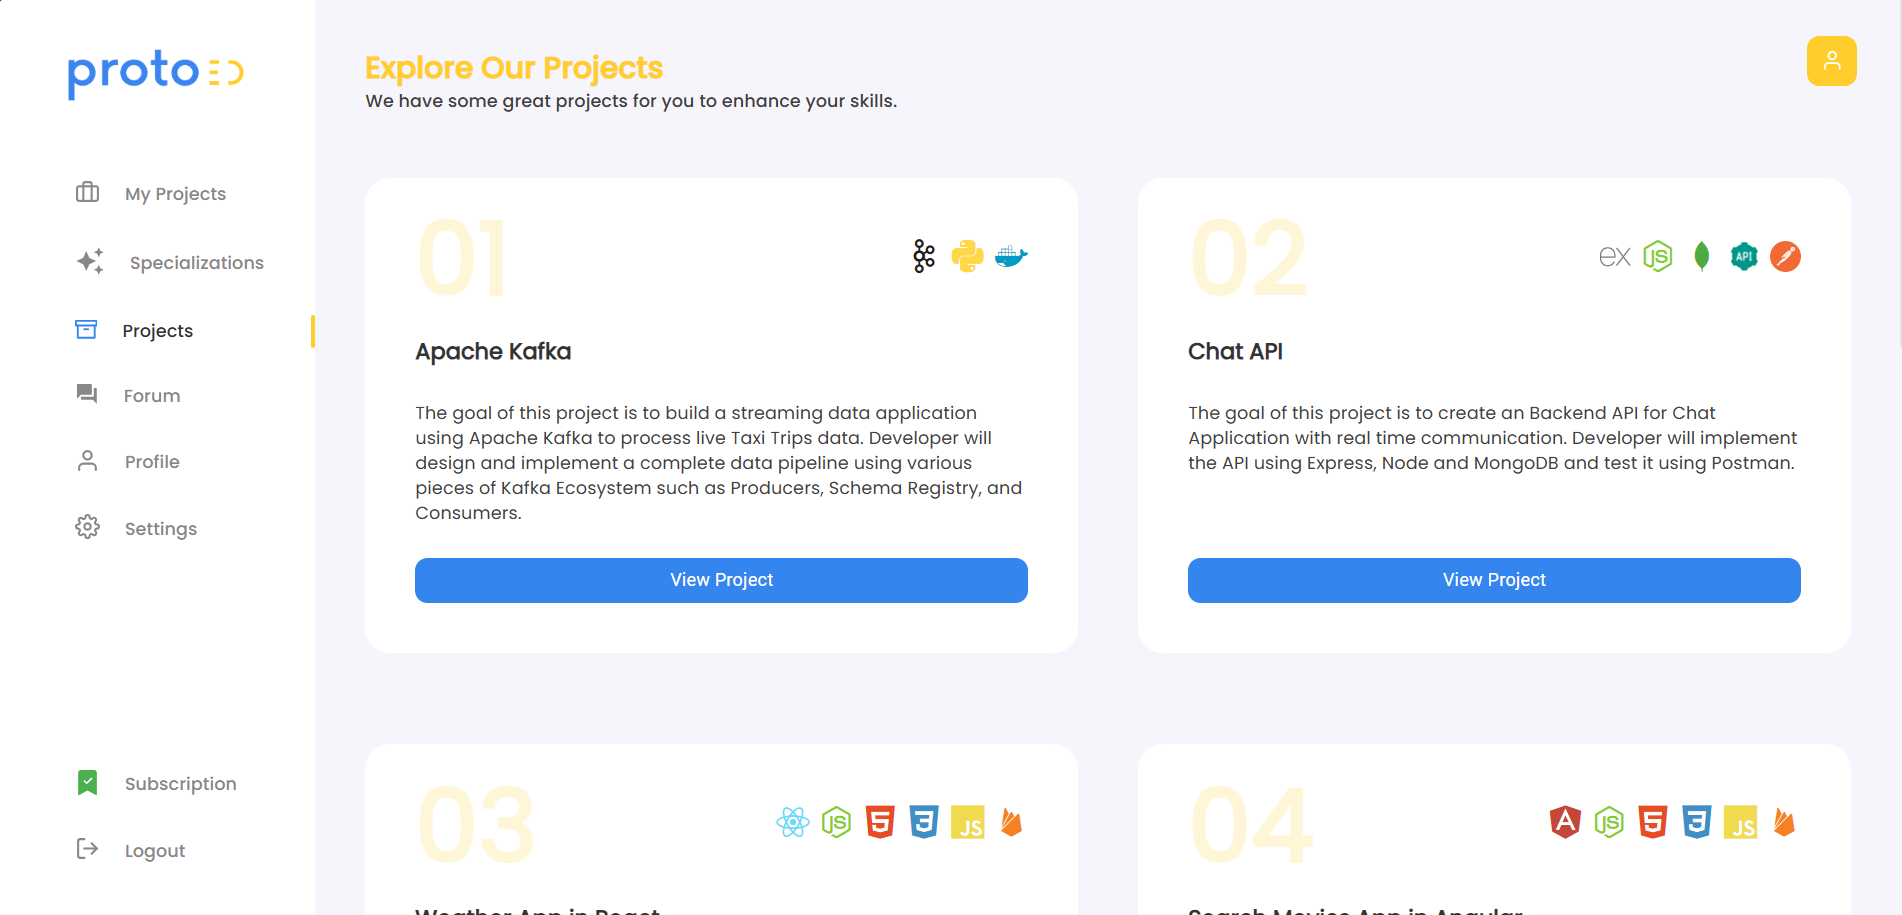Screen dimensions: 1902x915
Task: Open the My Projects section
Action: tap(175, 193)
